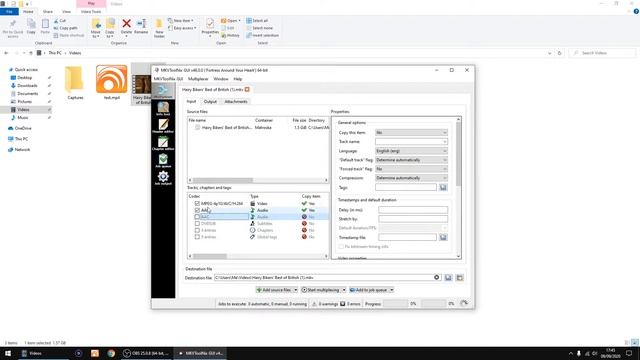Click the Add source files button
This screenshot has width=640, height=360.
tap(274, 290)
